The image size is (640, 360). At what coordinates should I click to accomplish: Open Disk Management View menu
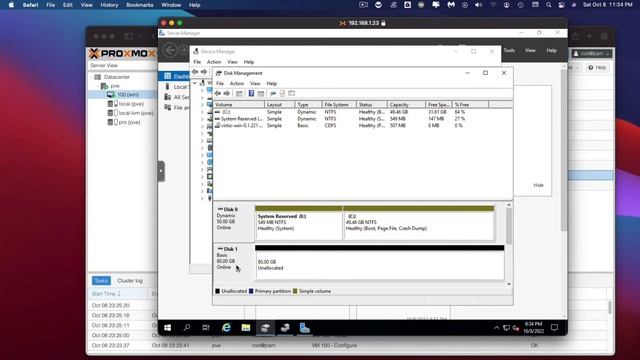(x=255, y=83)
